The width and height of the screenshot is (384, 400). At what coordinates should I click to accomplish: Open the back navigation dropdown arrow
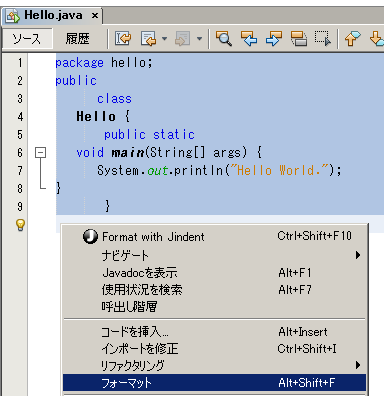pyautogui.click(x=164, y=39)
